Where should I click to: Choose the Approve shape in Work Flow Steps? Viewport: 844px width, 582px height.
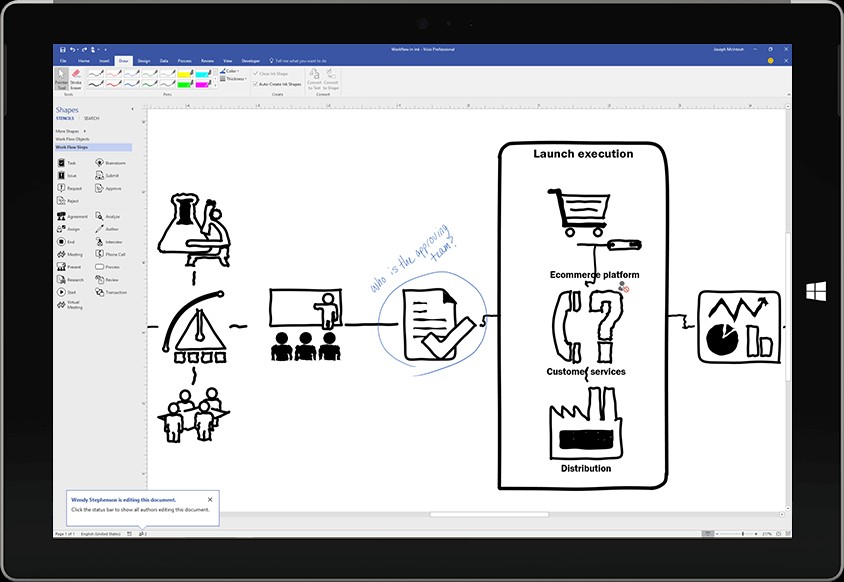click(100, 188)
